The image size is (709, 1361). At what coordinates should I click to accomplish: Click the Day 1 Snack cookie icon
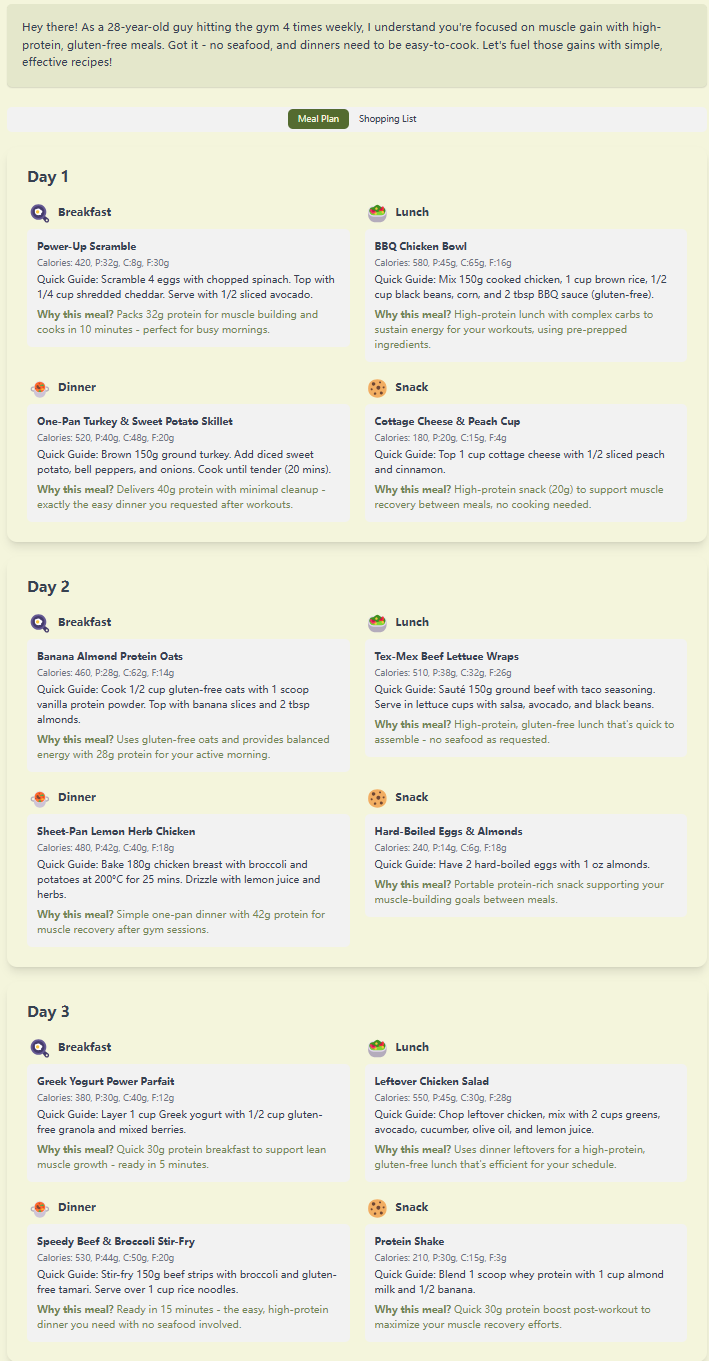point(377,388)
